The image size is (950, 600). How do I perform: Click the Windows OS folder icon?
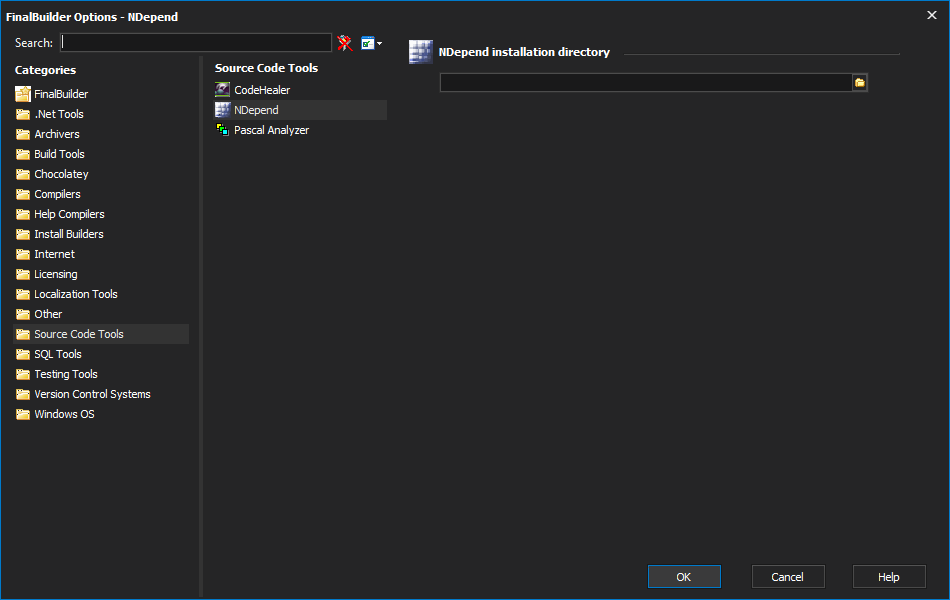coord(23,414)
